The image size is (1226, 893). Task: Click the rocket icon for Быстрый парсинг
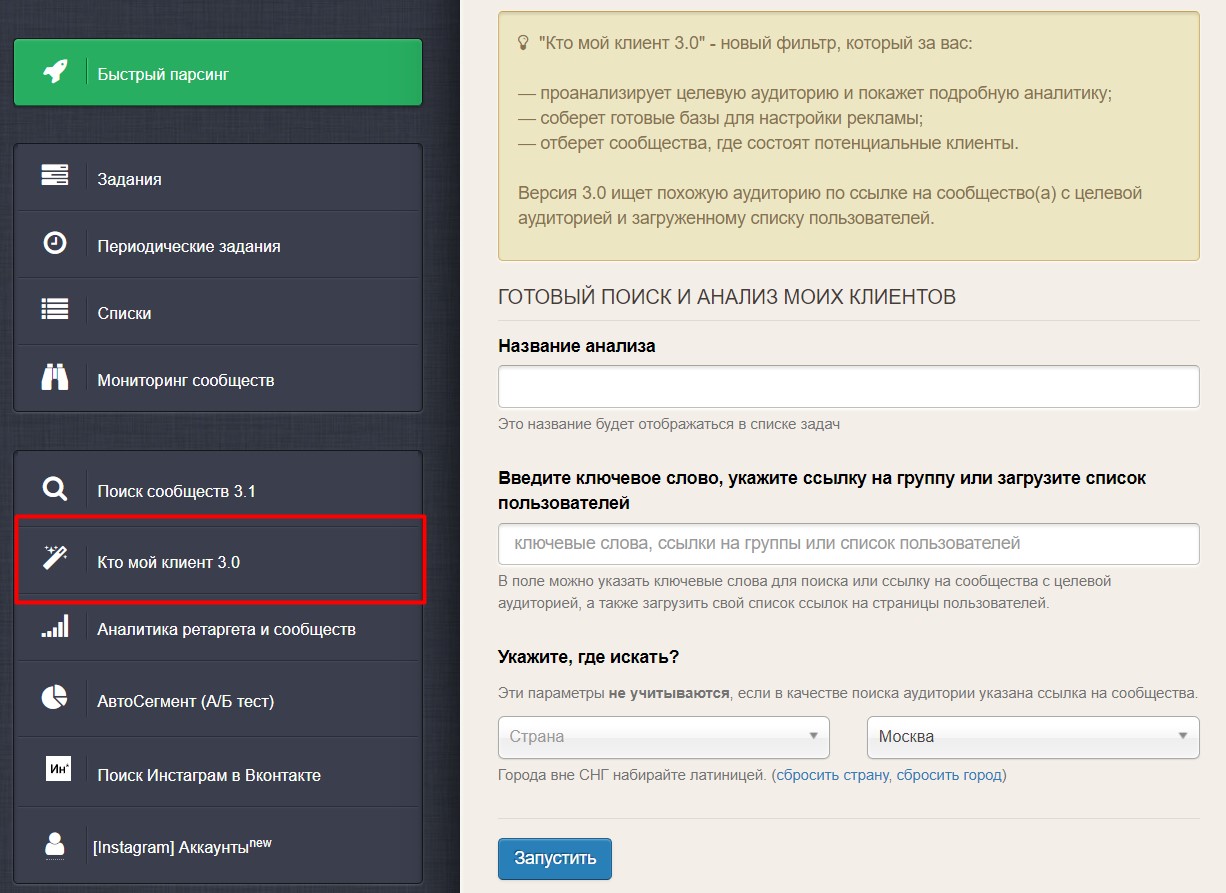(x=55, y=73)
